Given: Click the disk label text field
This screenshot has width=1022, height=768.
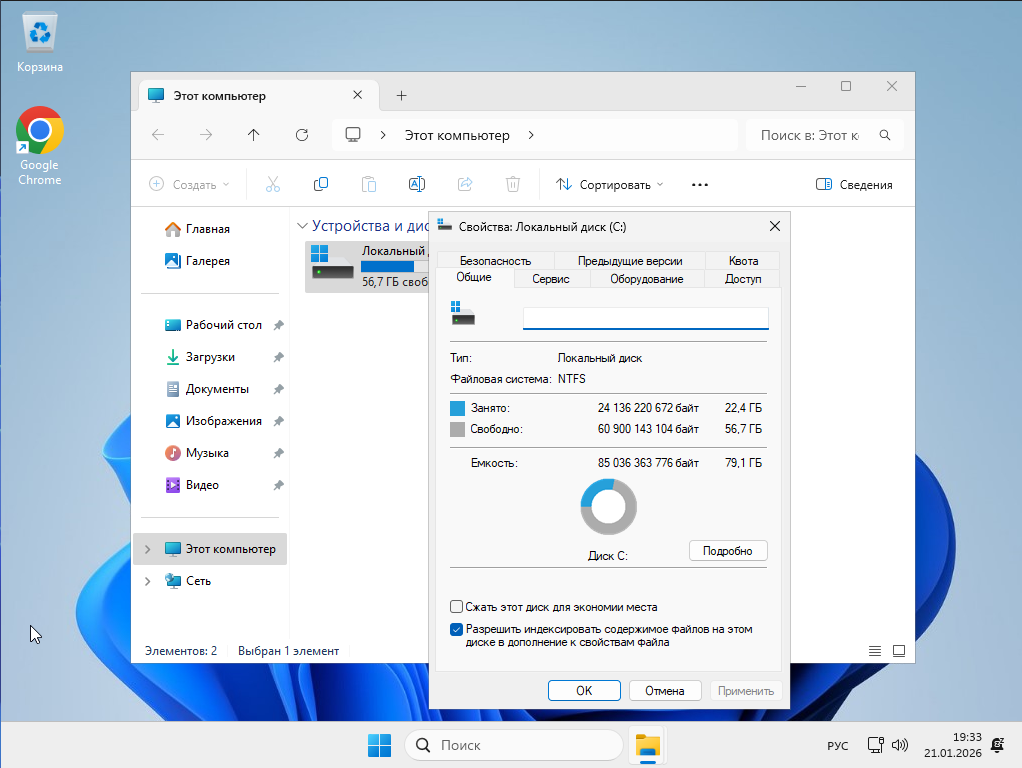Looking at the screenshot, I should (x=645, y=318).
